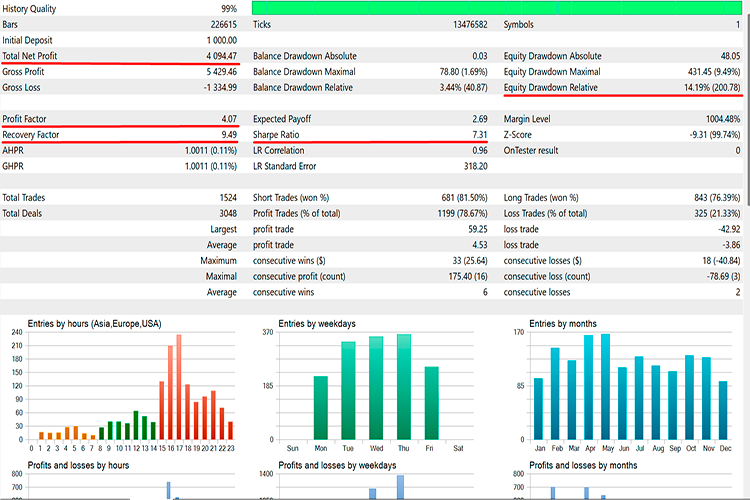
Task: Click Equity Drawdown Absolute value 48.05
Action: [730, 56]
